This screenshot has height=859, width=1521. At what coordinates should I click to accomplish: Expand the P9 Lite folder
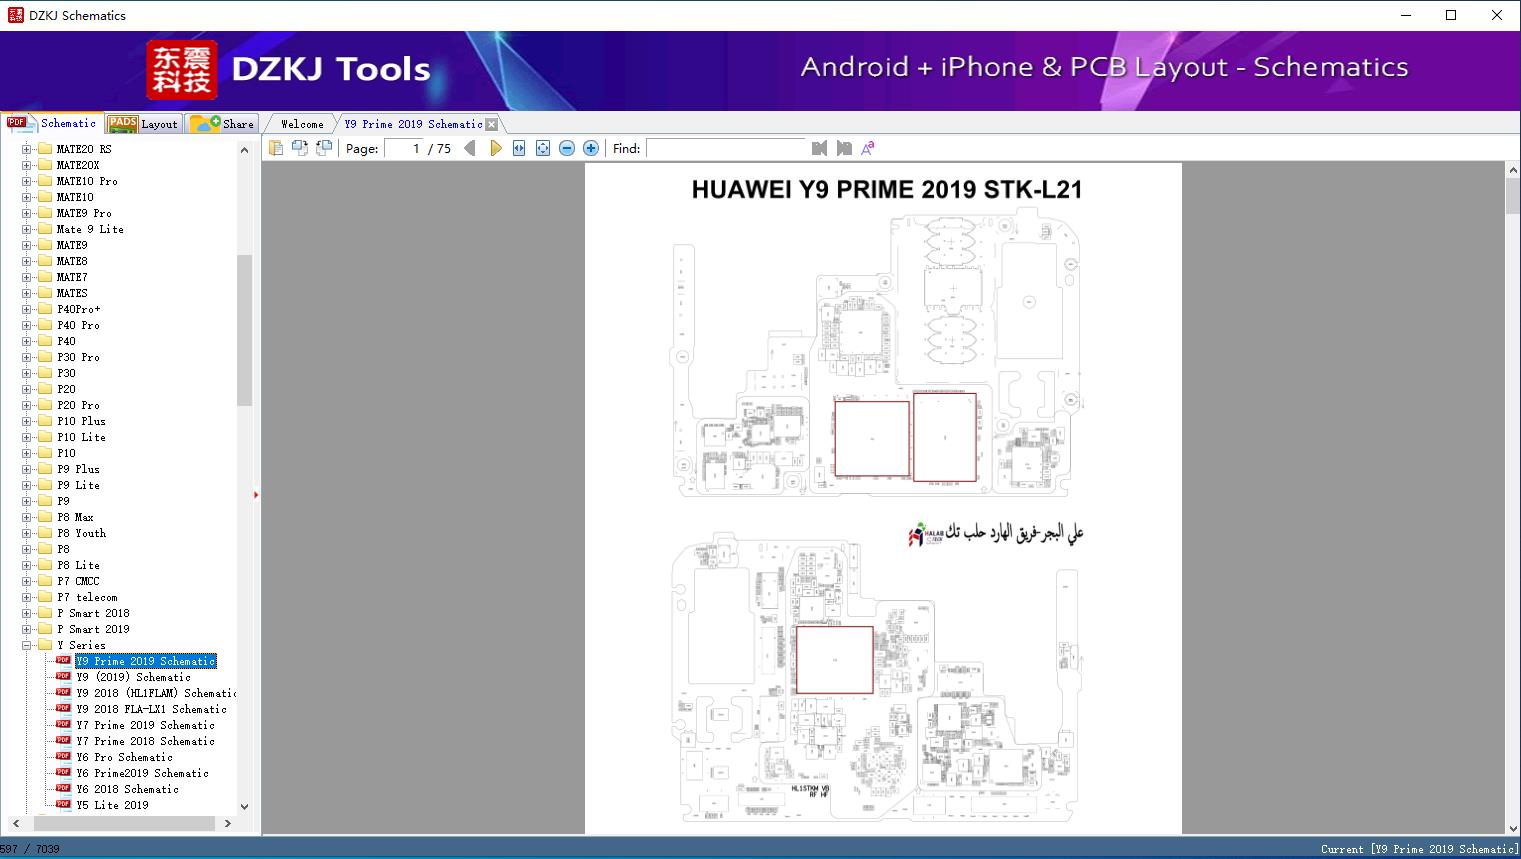pyautogui.click(x=27, y=485)
